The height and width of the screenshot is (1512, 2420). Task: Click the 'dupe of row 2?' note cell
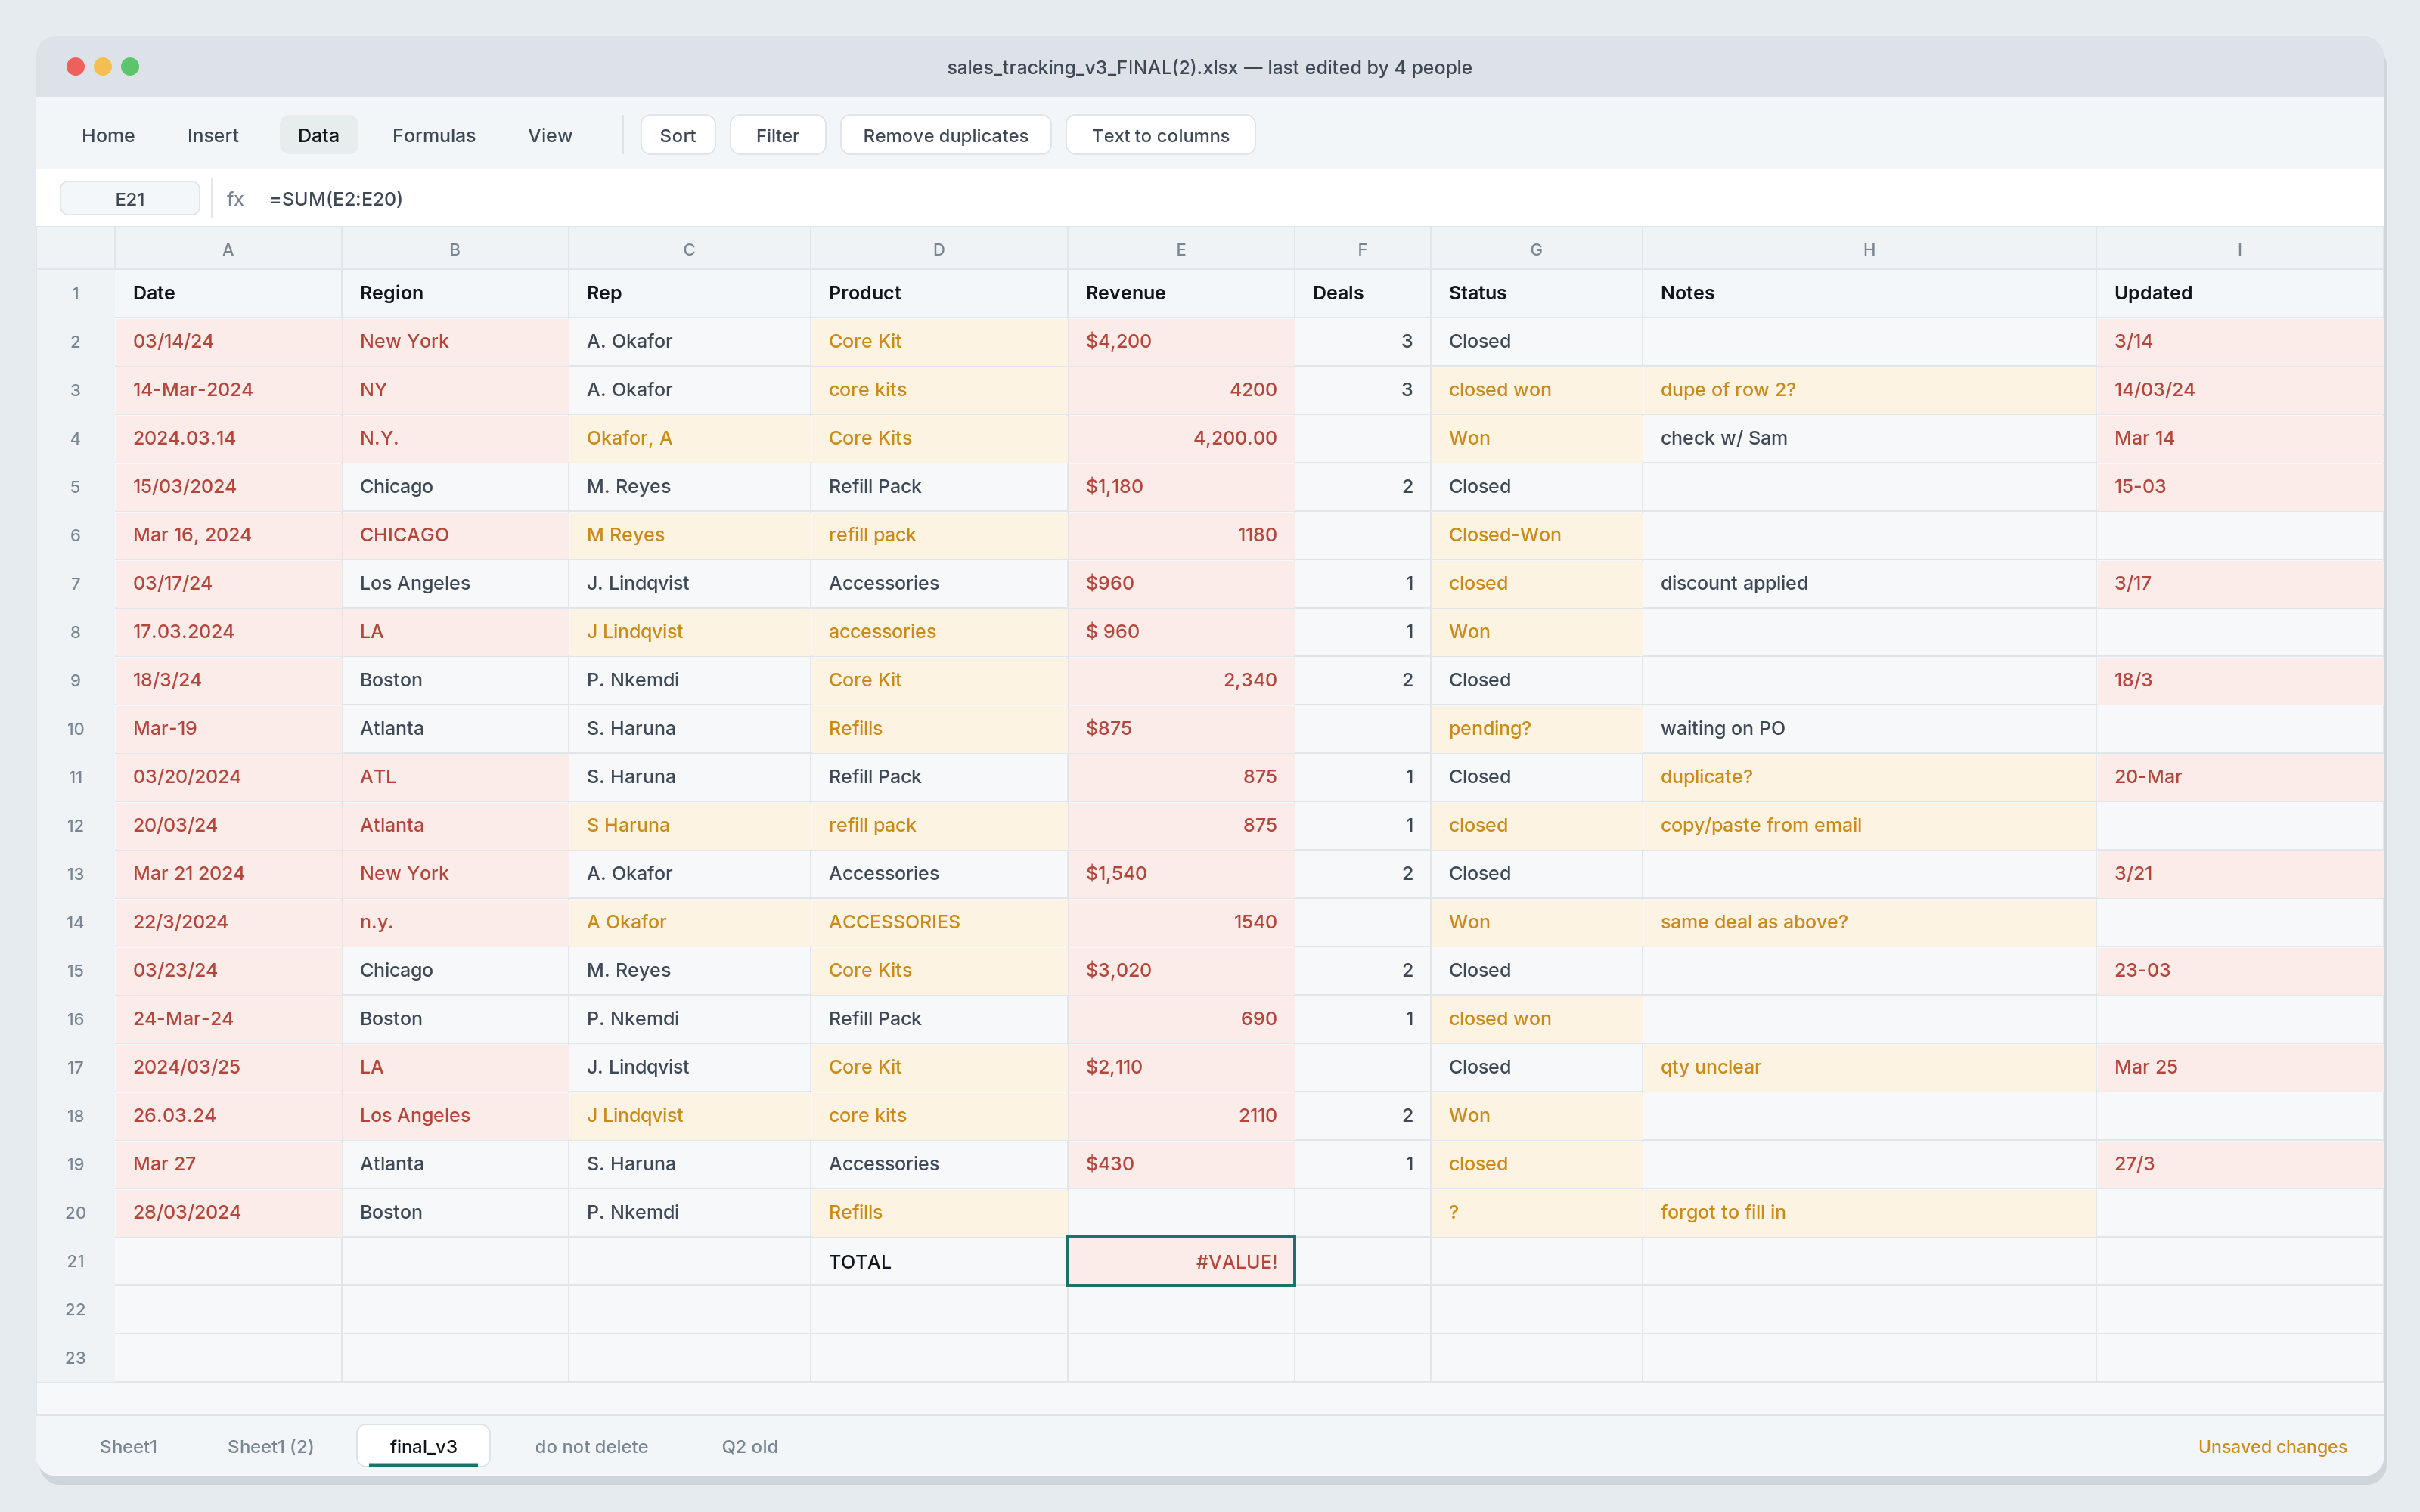(x=1869, y=390)
